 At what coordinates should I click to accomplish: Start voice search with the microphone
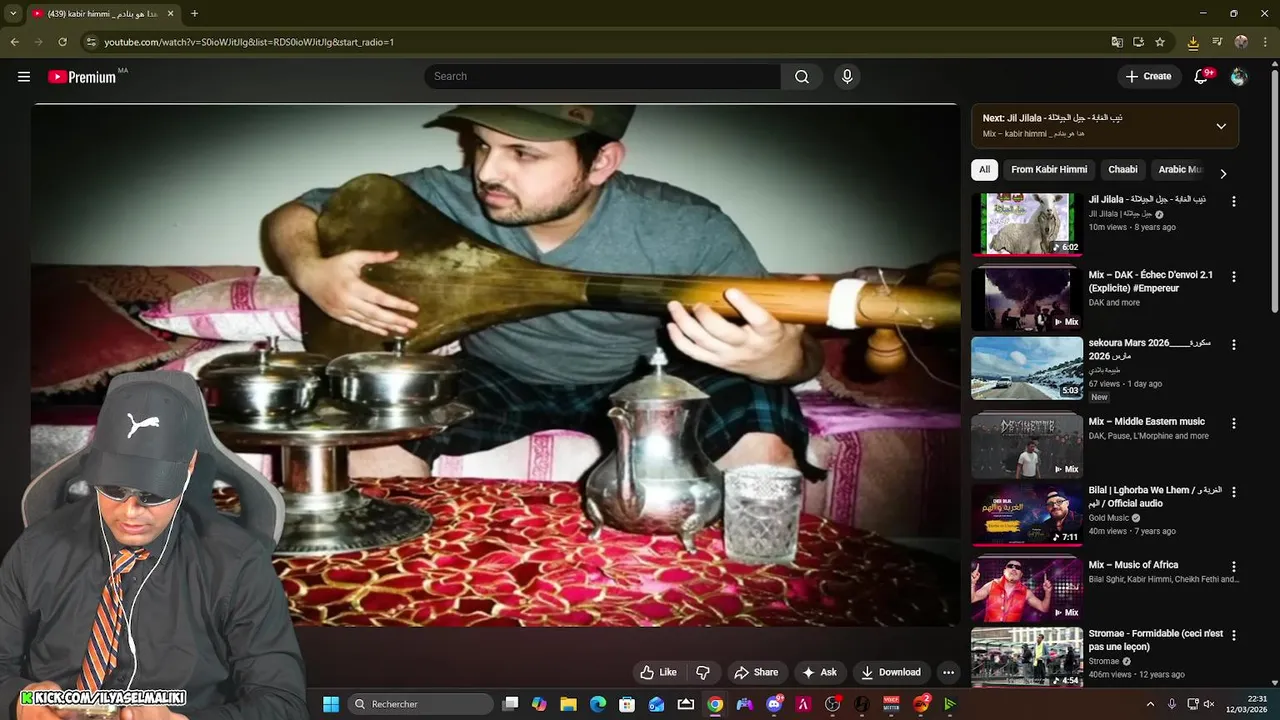coord(847,77)
